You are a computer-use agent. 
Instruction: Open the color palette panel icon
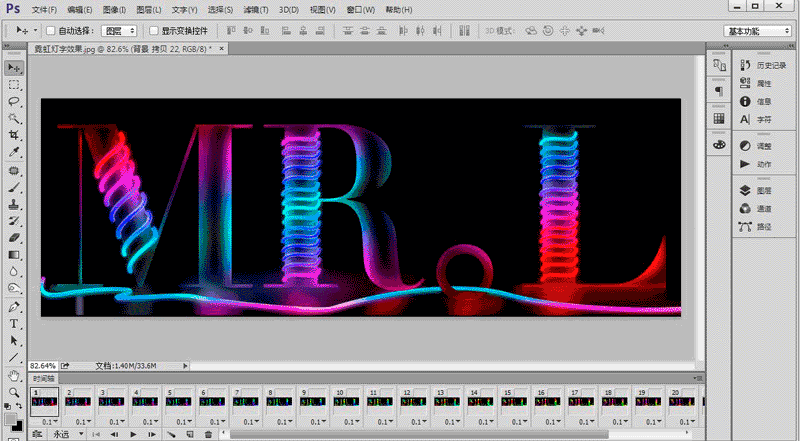click(719, 145)
